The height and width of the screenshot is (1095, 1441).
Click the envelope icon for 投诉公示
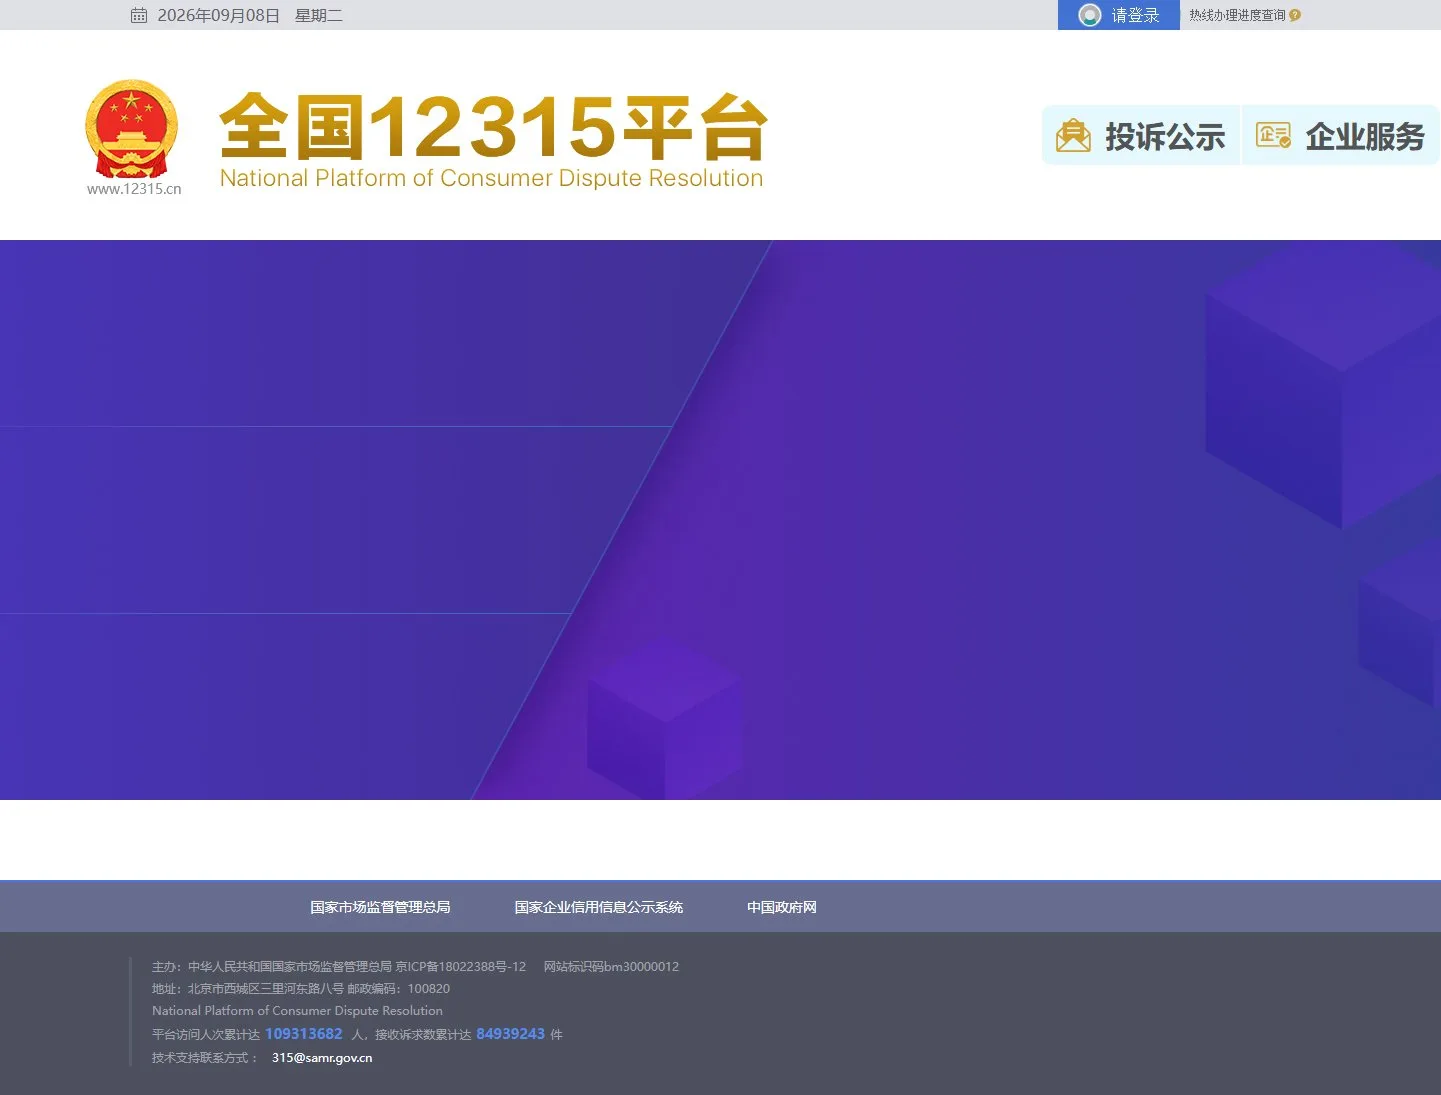tap(1073, 136)
